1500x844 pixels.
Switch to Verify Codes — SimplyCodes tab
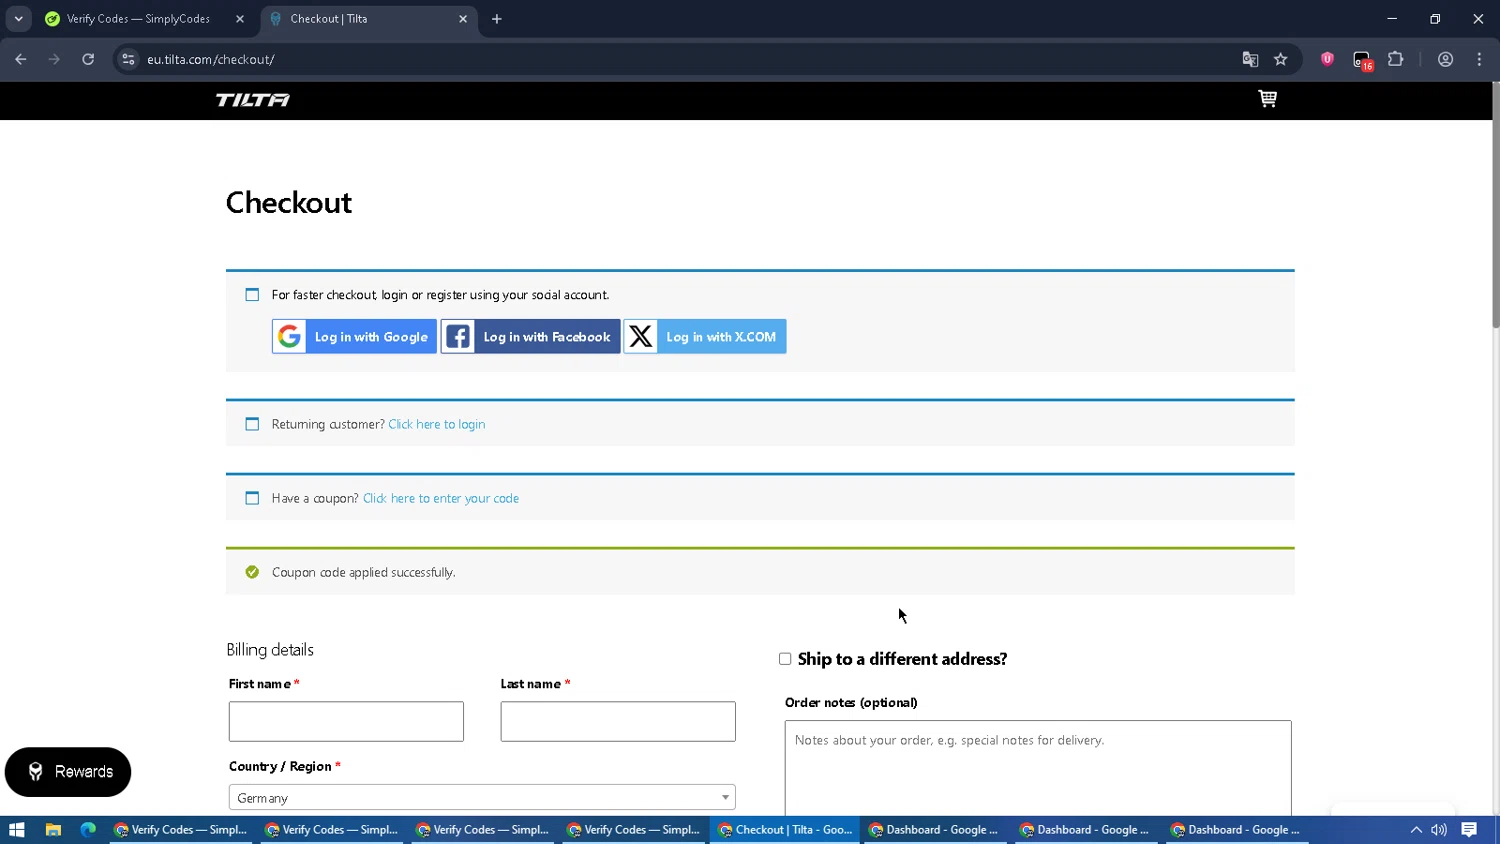[x=138, y=19]
